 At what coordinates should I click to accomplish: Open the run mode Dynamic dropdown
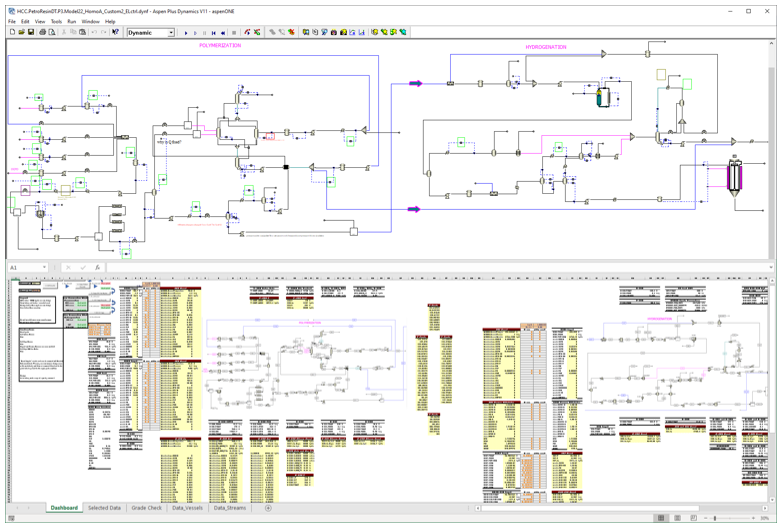pyautogui.click(x=171, y=32)
